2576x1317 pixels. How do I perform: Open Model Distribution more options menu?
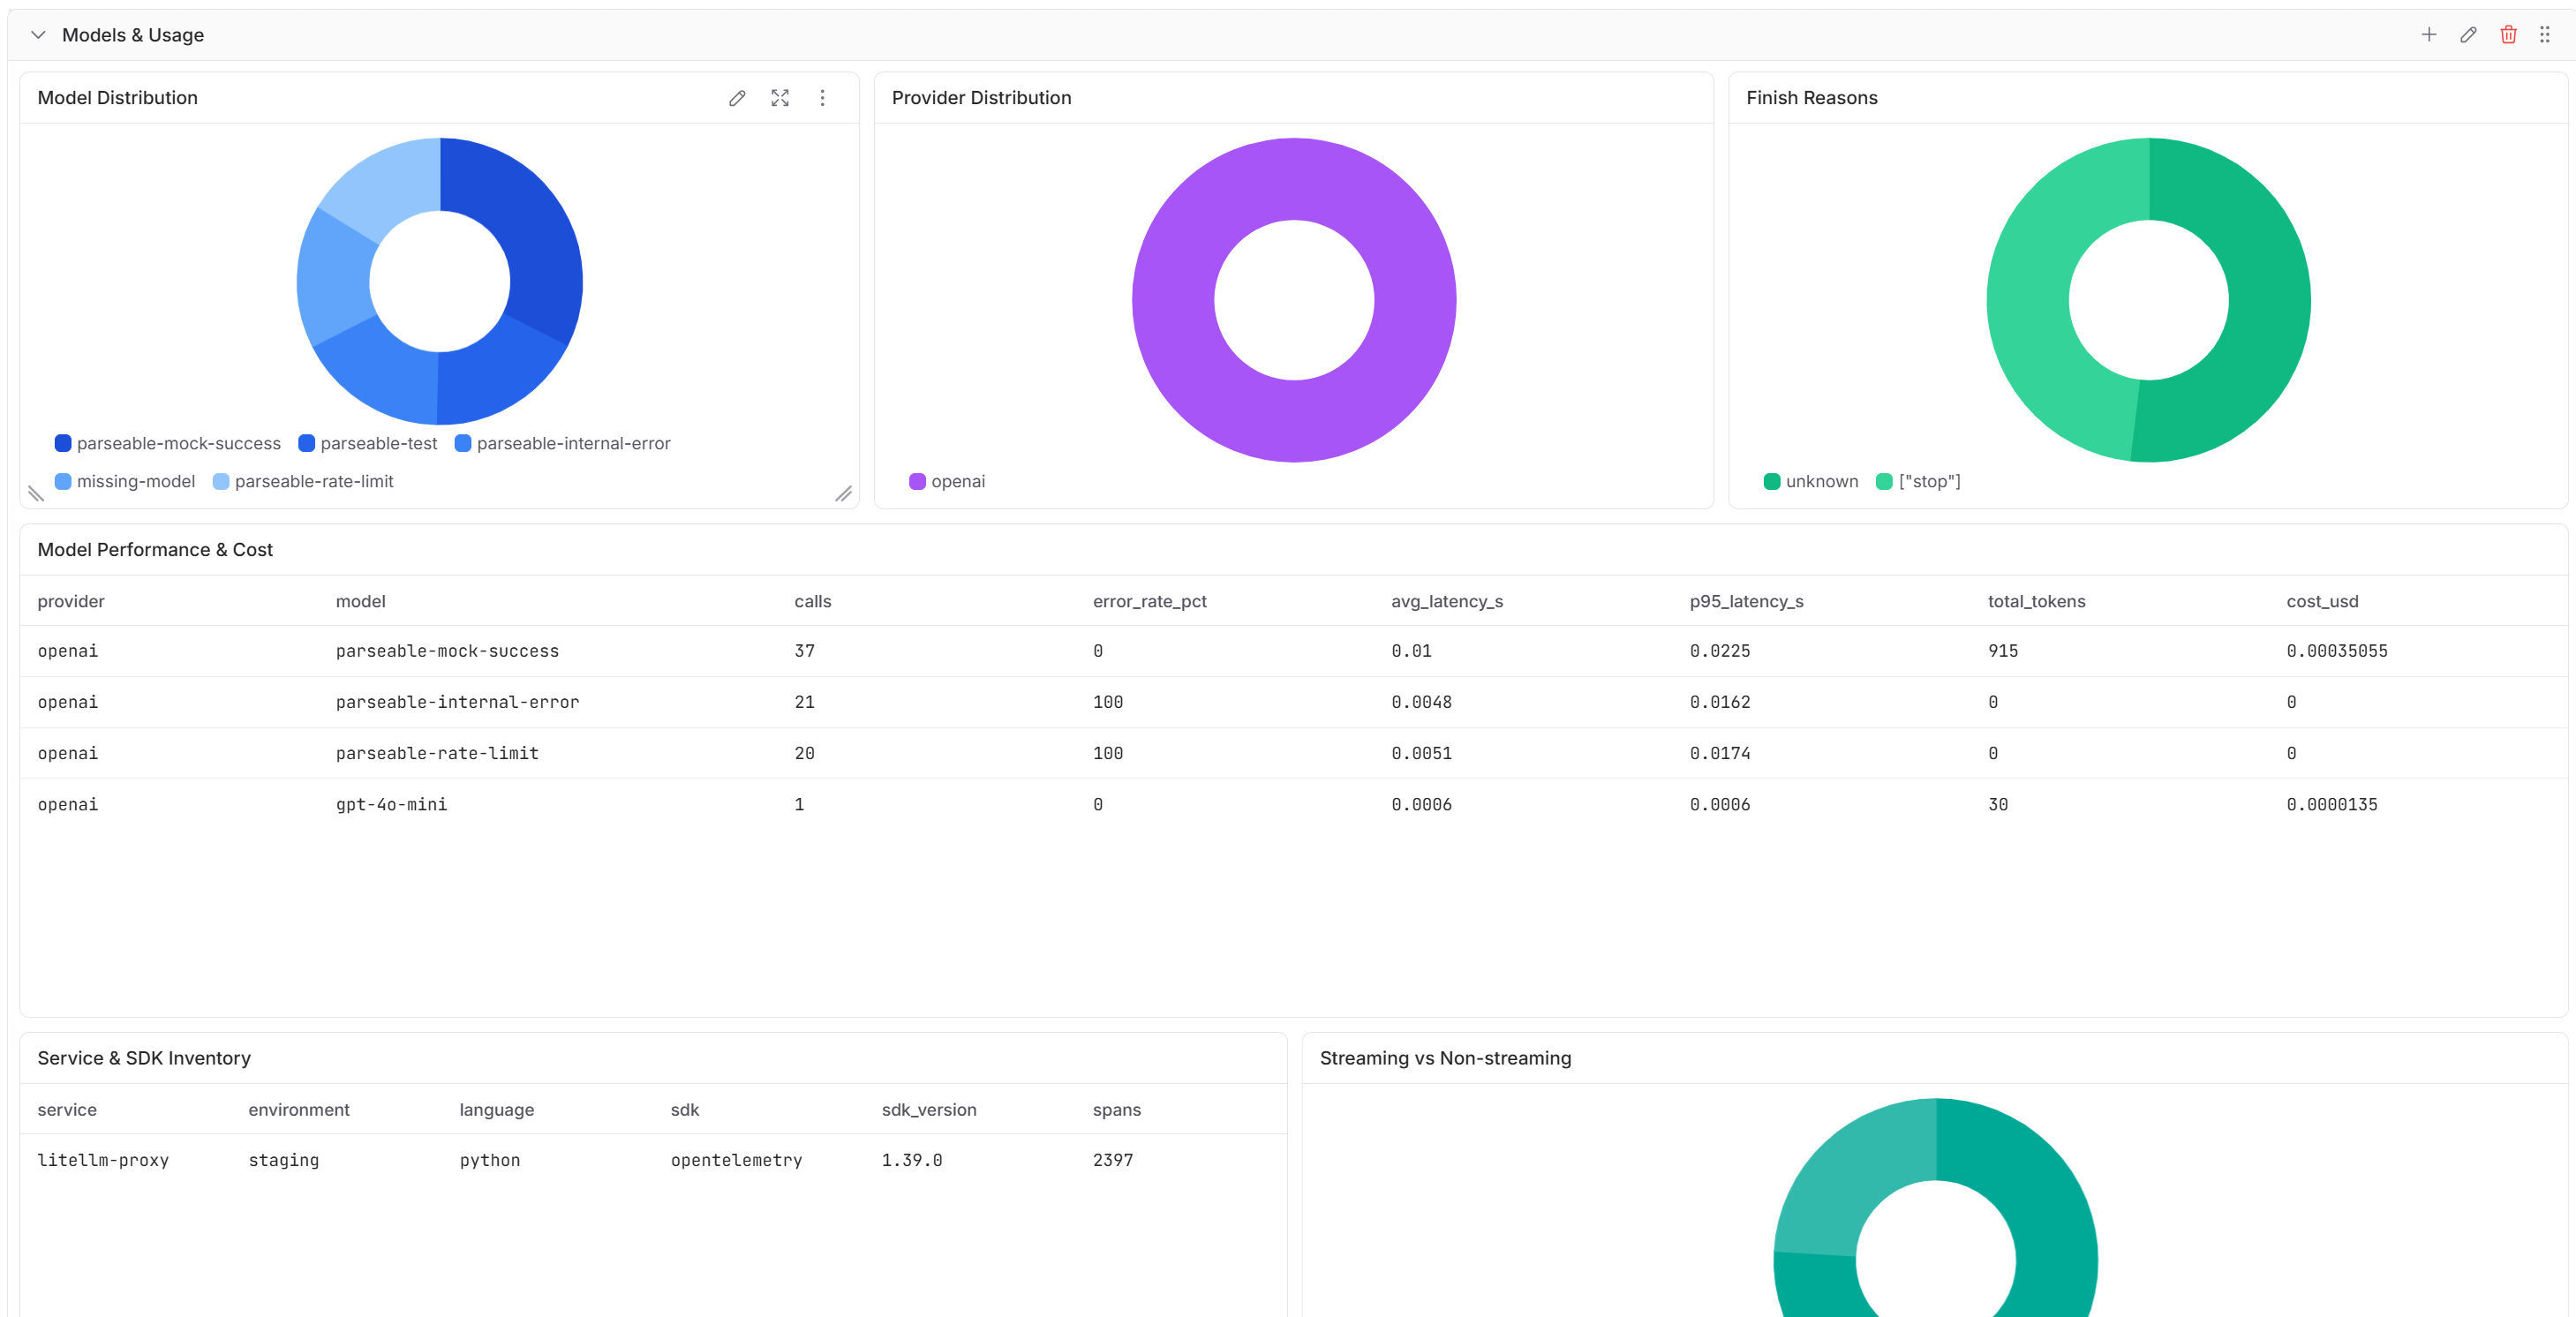[823, 98]
